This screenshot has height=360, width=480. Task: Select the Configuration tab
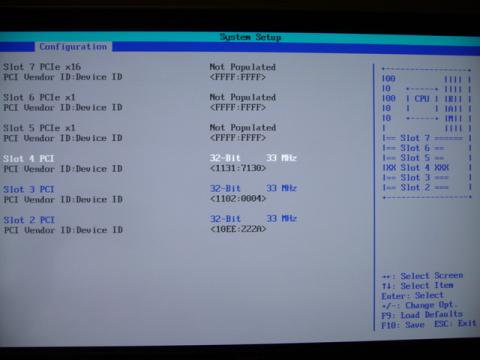(x=73, y=47)
